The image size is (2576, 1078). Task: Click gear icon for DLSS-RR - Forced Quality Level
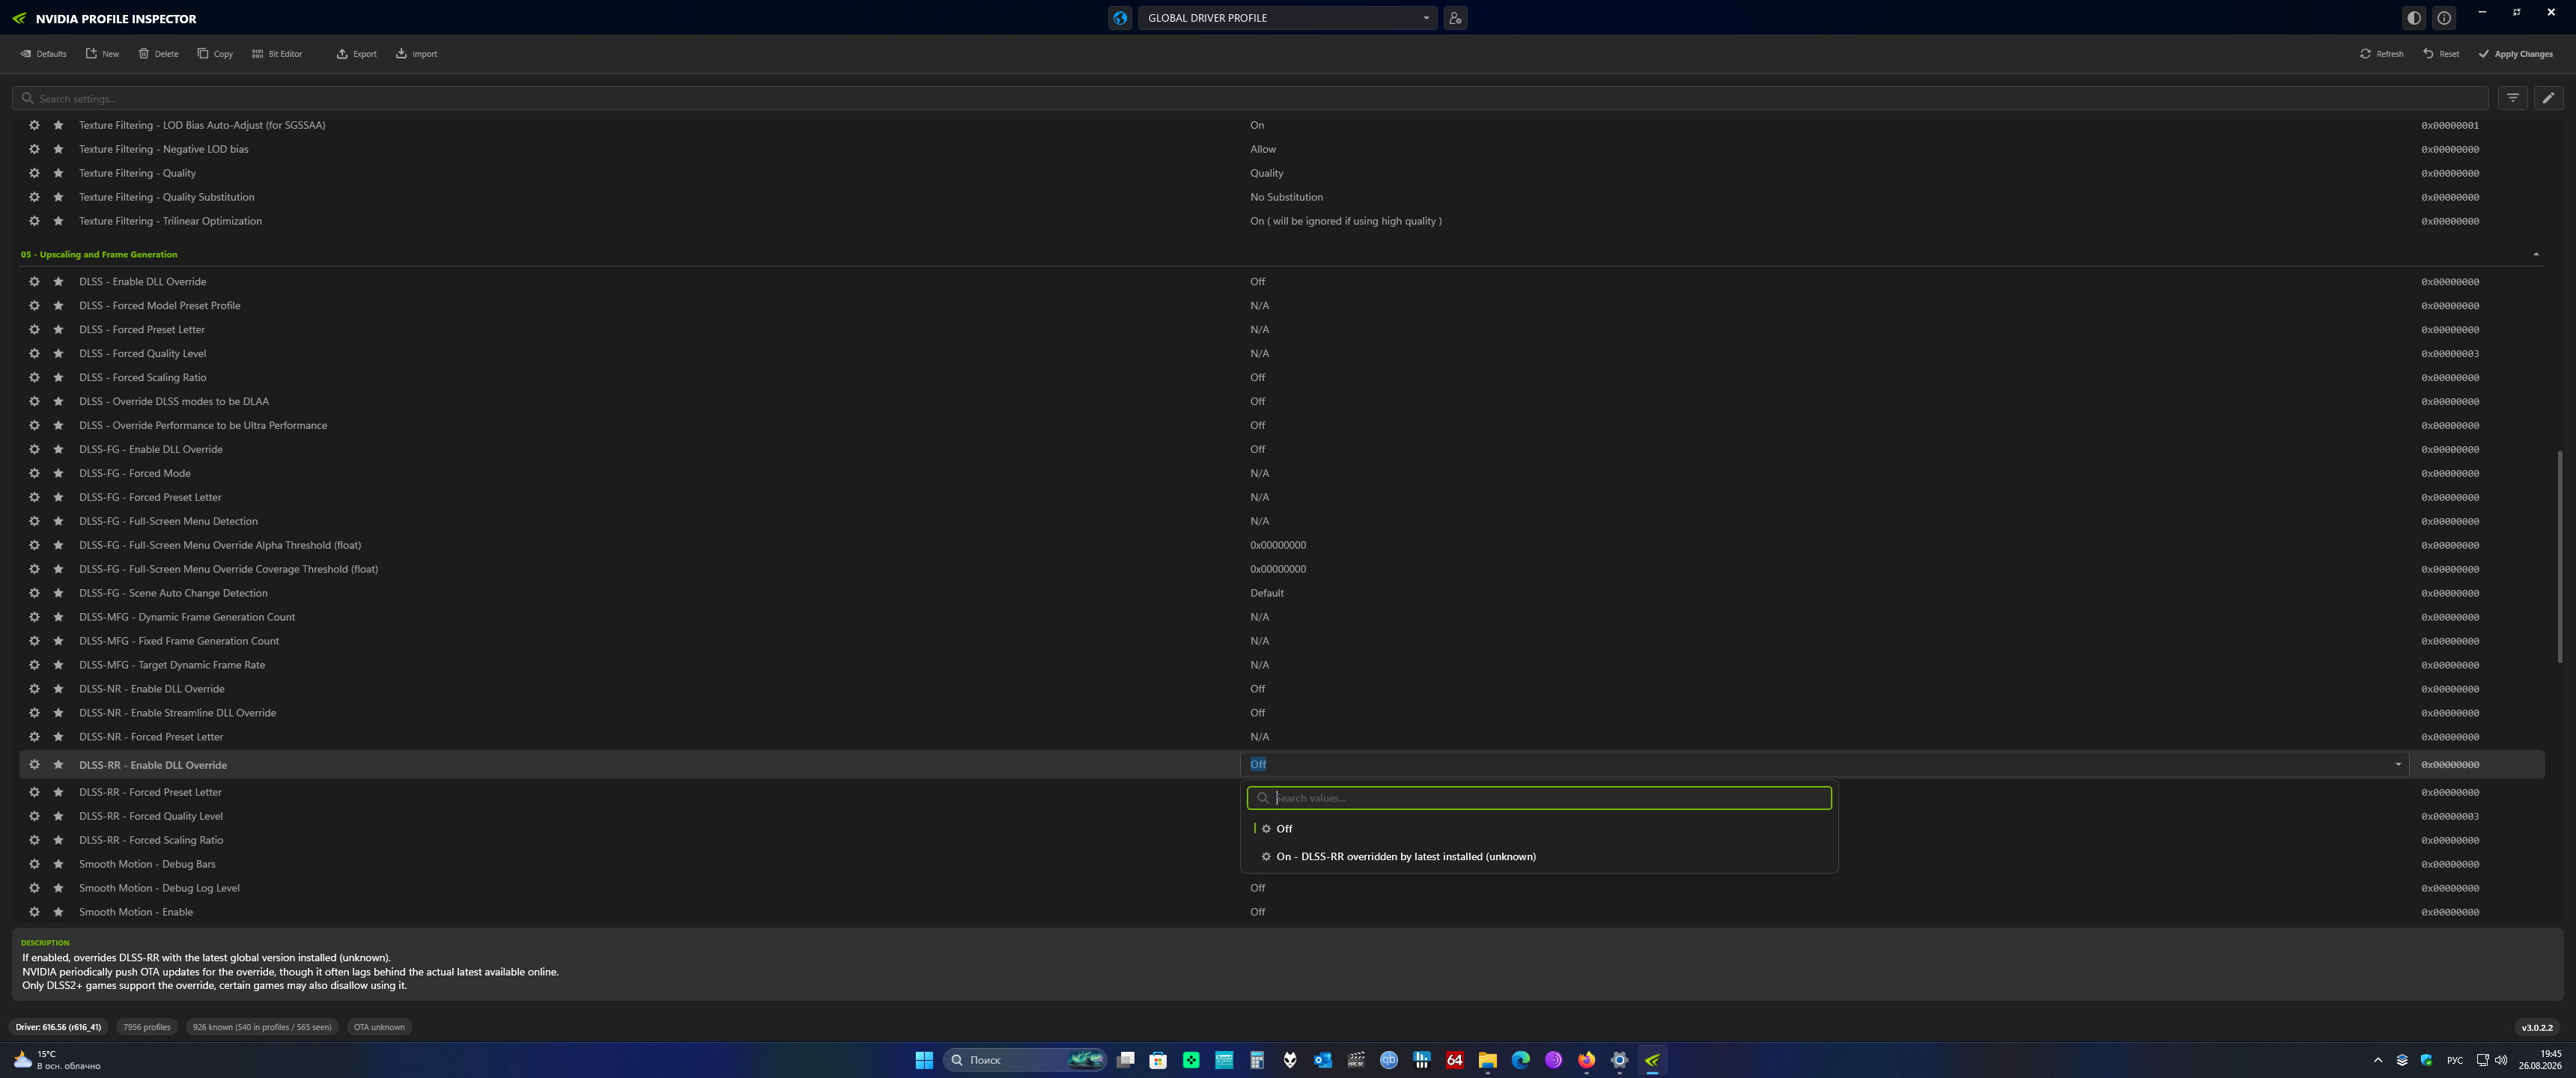(34, 816)
